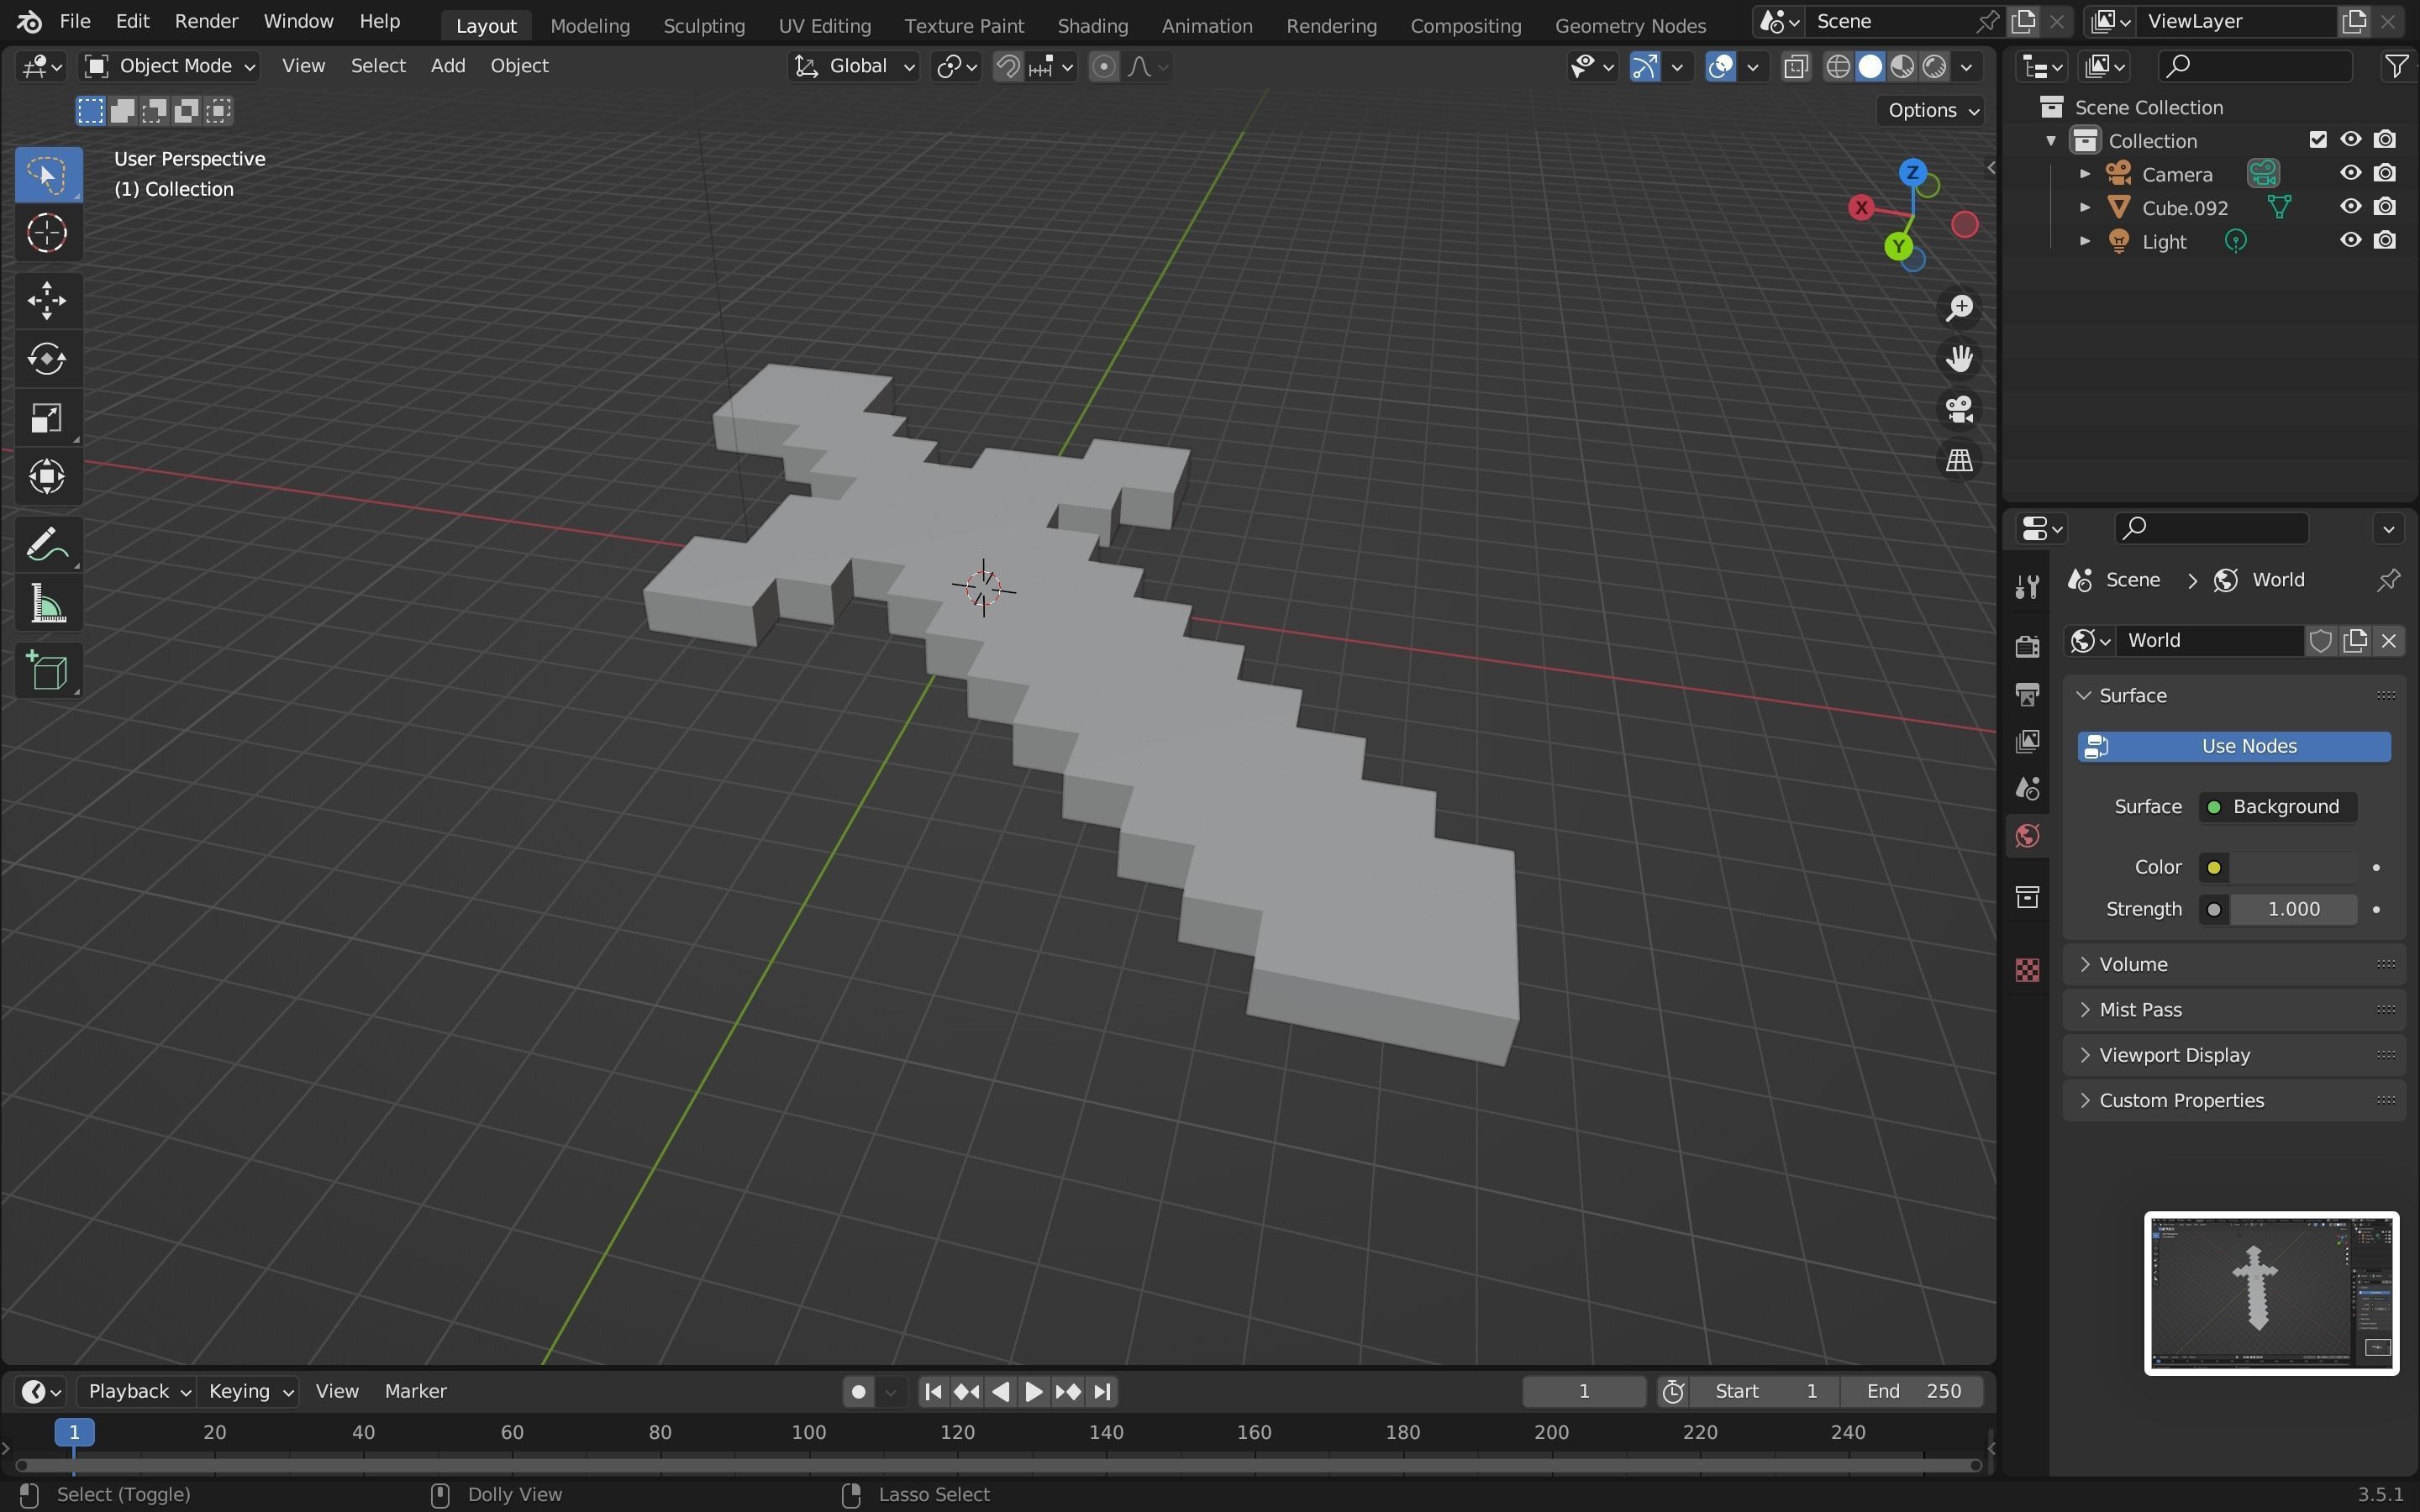Click the outliner filter funnel icon
Viewport: 2420px width, 1512px height.
coord(2397,66)
